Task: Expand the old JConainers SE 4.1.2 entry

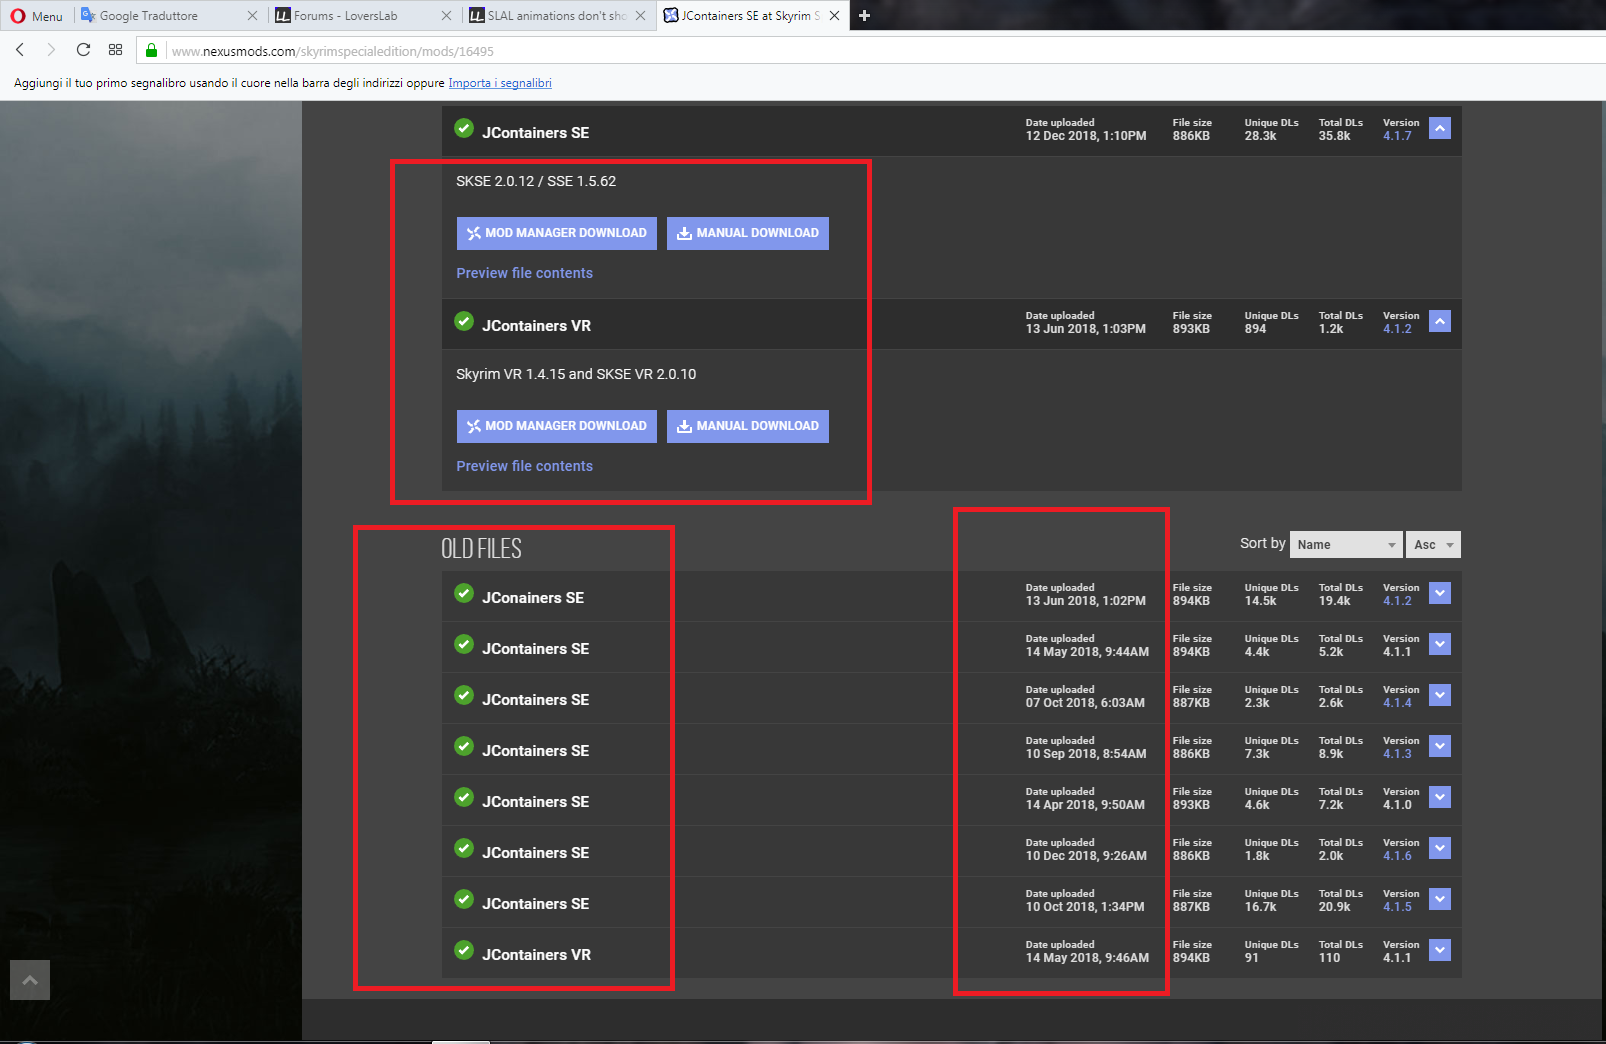Action: 1440,593
